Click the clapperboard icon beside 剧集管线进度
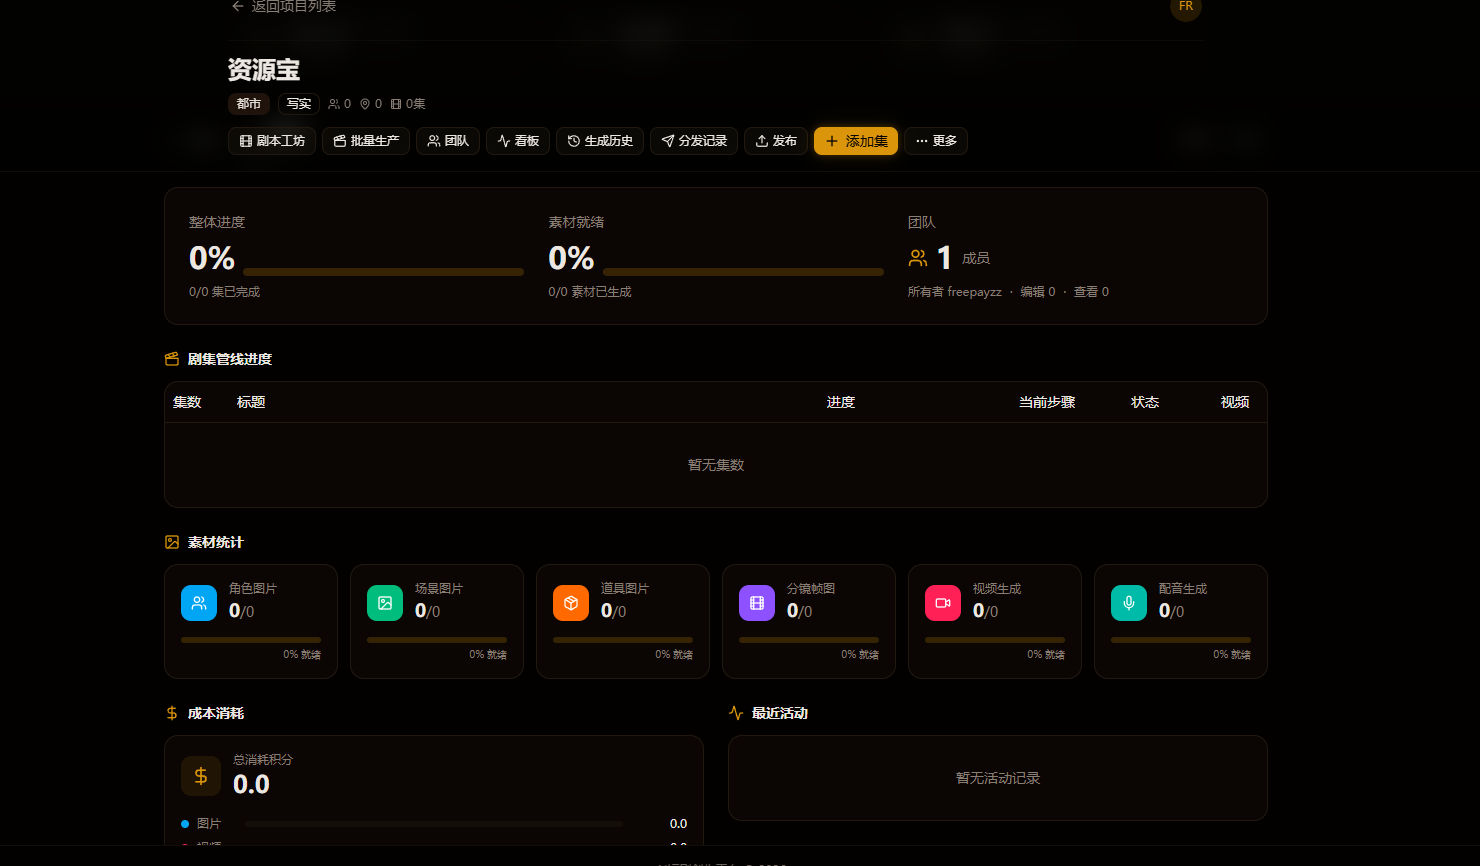Viewport: 1480px width, 866px height. (x=172, y=359)
